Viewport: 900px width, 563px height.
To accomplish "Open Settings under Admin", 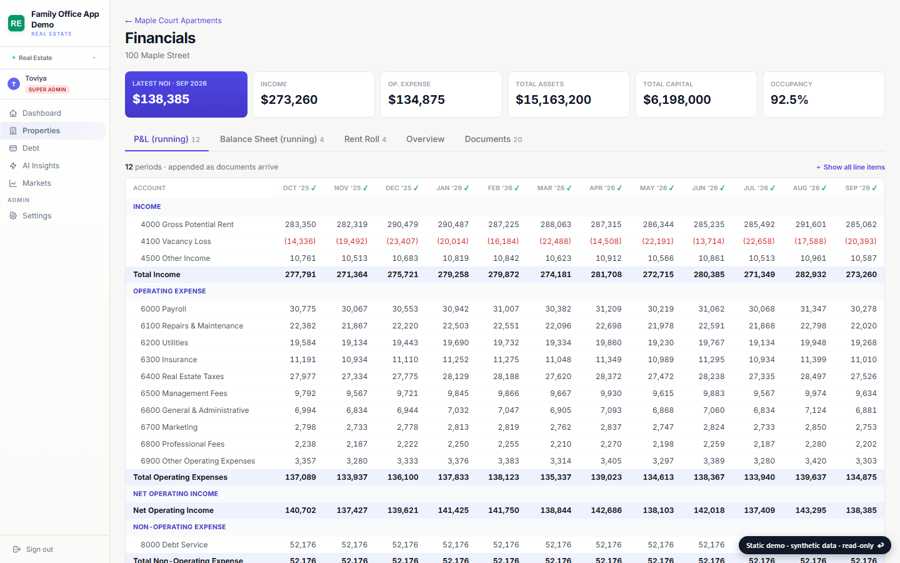I will tap(53, 216).
